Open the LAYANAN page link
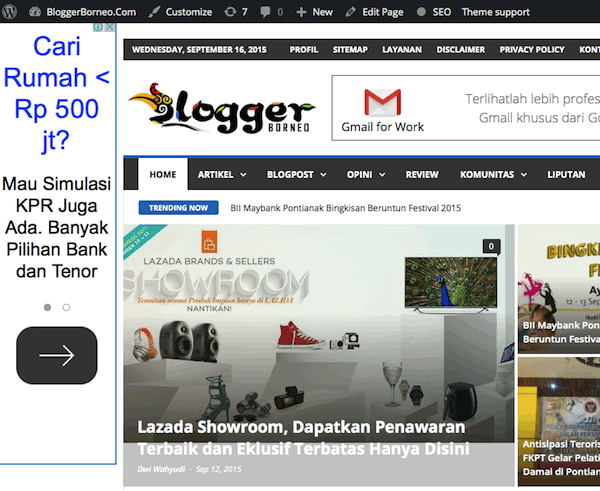Image resolution: width=600 pixels, height=491 pixels. 402,50
